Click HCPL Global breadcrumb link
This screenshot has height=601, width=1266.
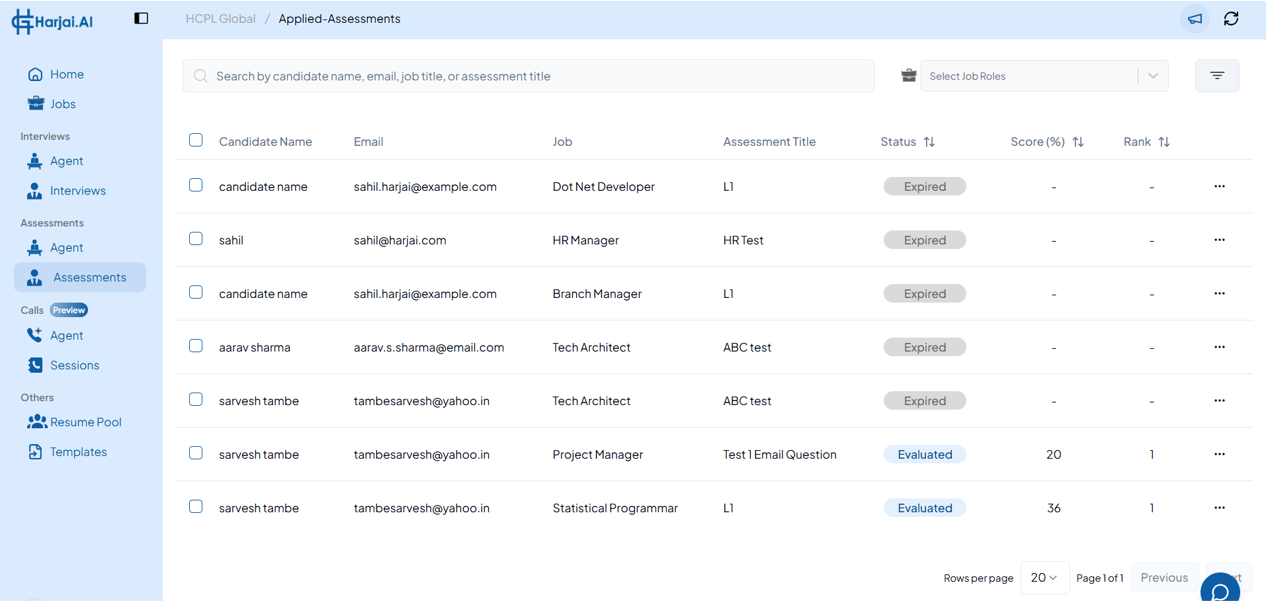click(220, 19)
